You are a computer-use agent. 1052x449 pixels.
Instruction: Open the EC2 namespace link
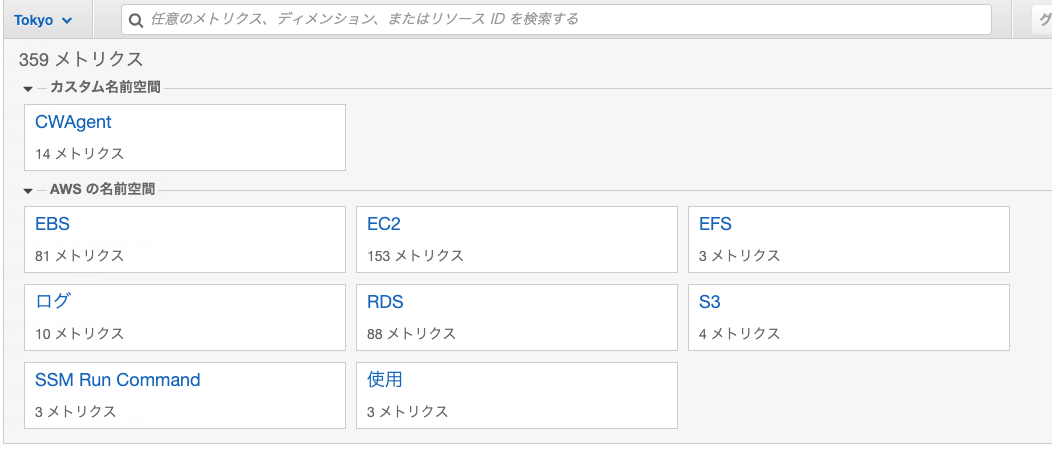point(384,224)
